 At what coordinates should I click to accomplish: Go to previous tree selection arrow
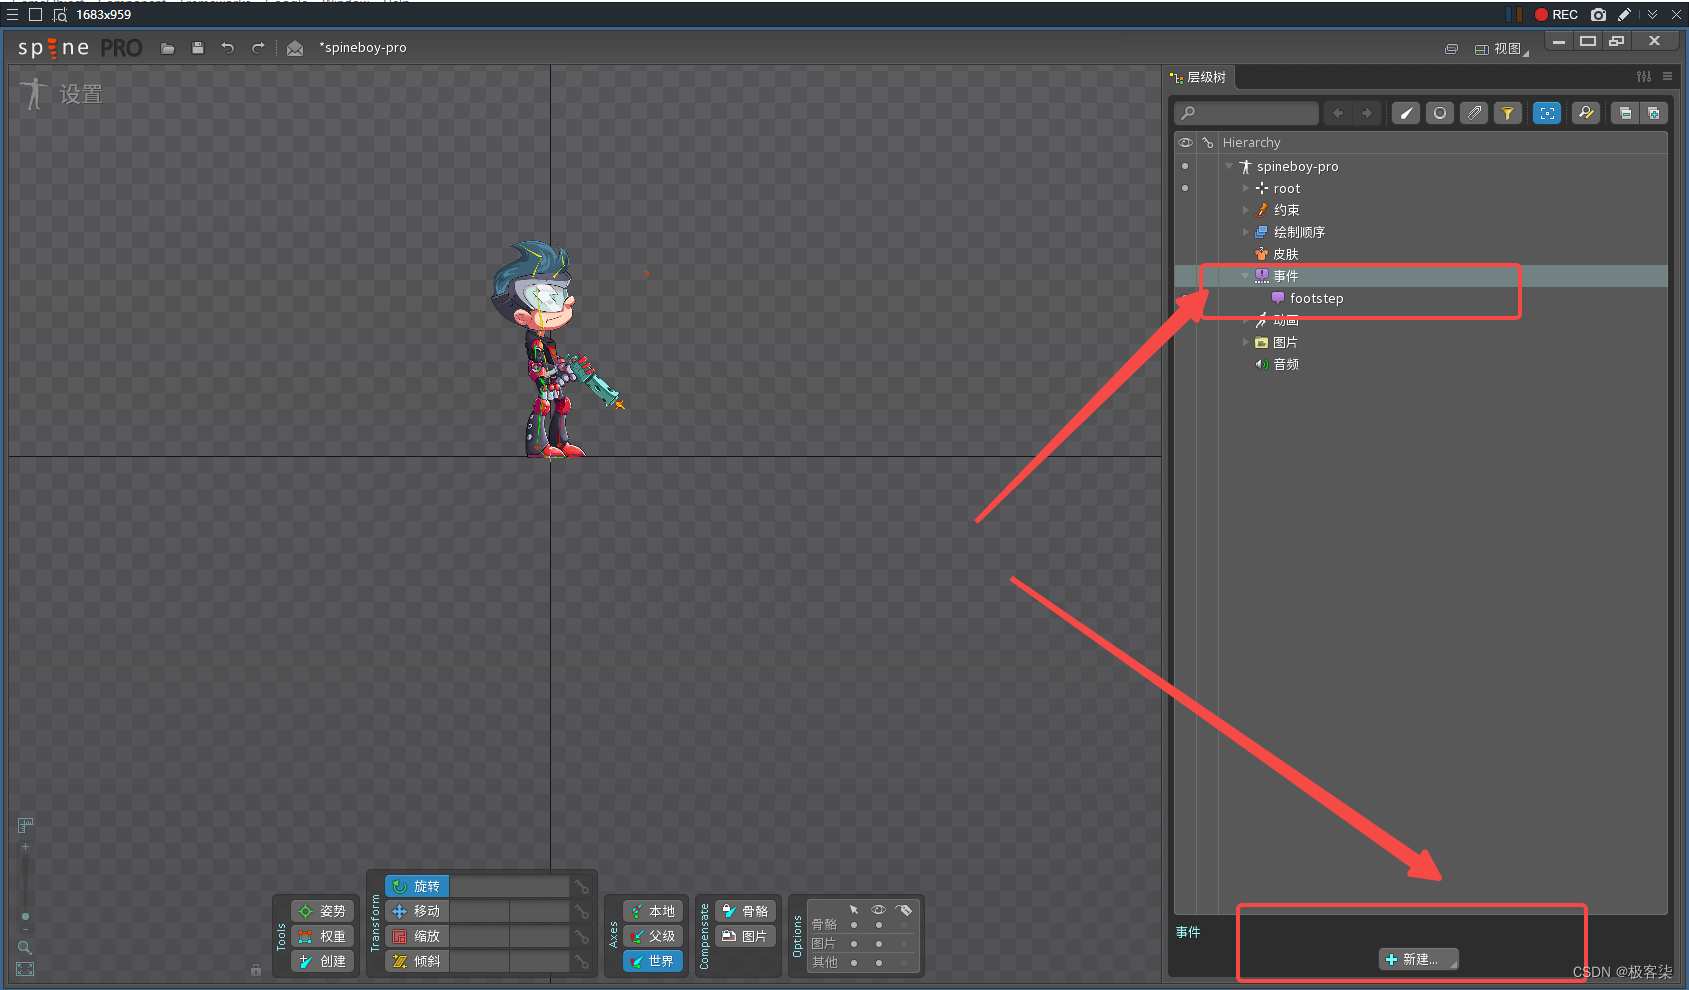[x=1338, y=113]
